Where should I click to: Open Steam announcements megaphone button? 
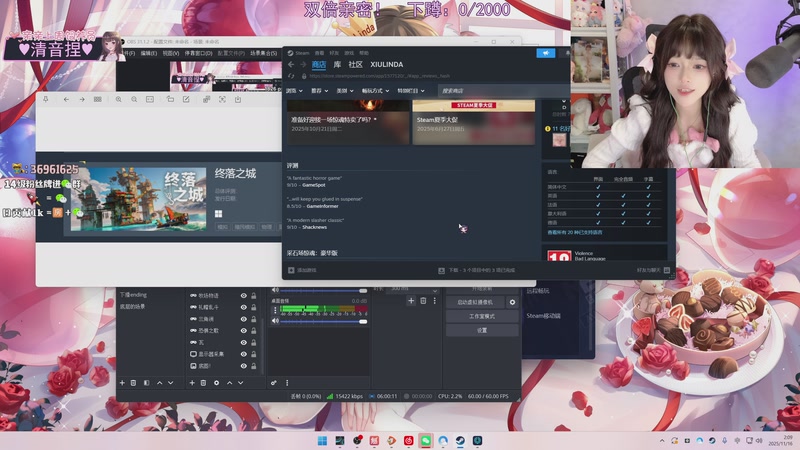(x=545, y=53)
